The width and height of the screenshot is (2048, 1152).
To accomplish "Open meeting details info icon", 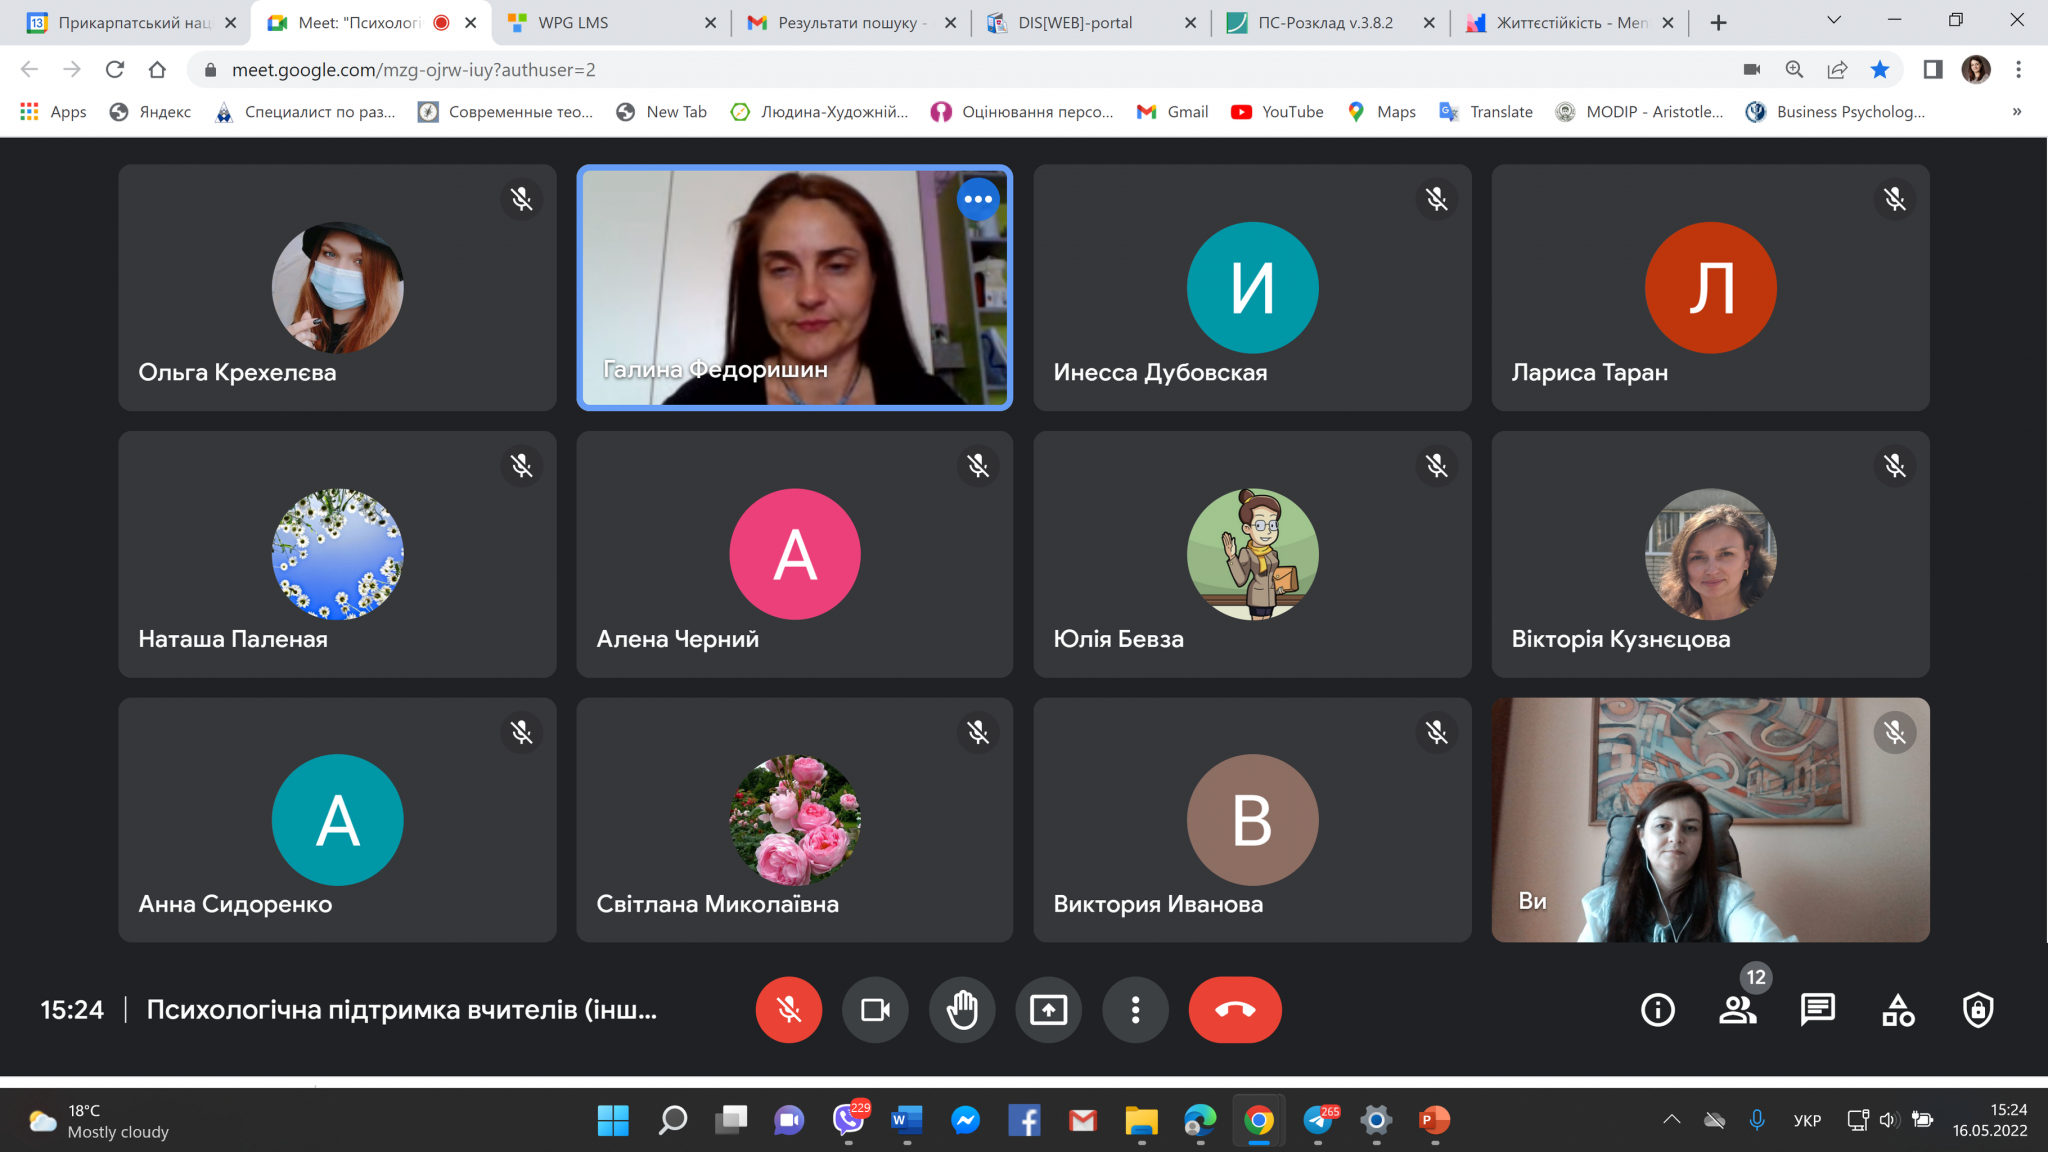I will 1657,1010.
